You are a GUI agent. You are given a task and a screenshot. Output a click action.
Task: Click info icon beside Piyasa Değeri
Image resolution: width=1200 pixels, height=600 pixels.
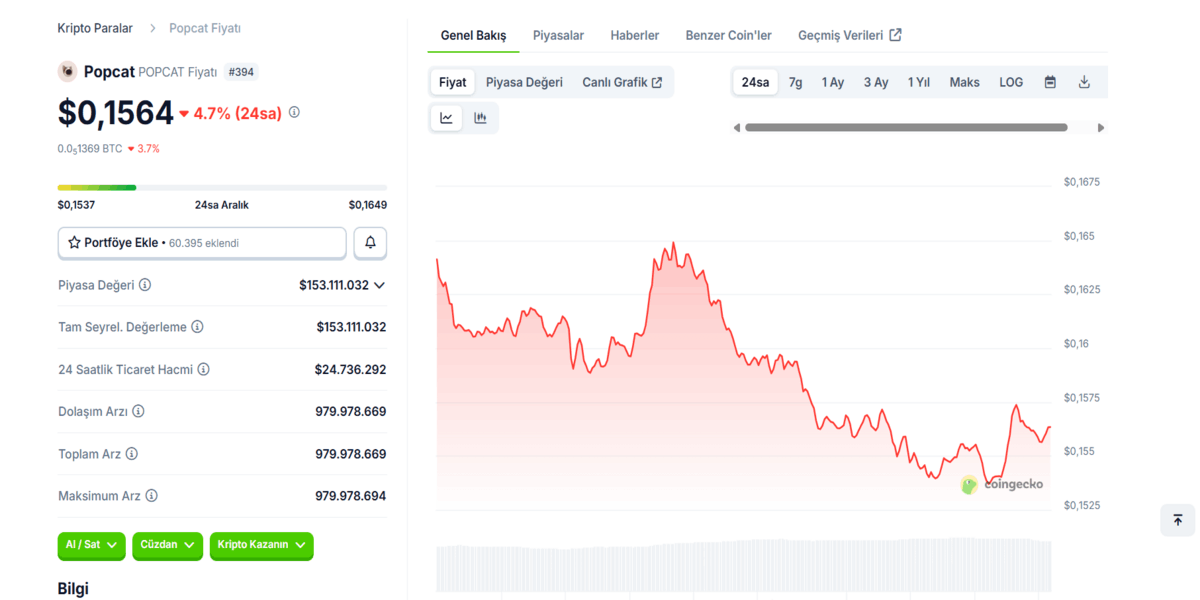(x=145, y=285)
